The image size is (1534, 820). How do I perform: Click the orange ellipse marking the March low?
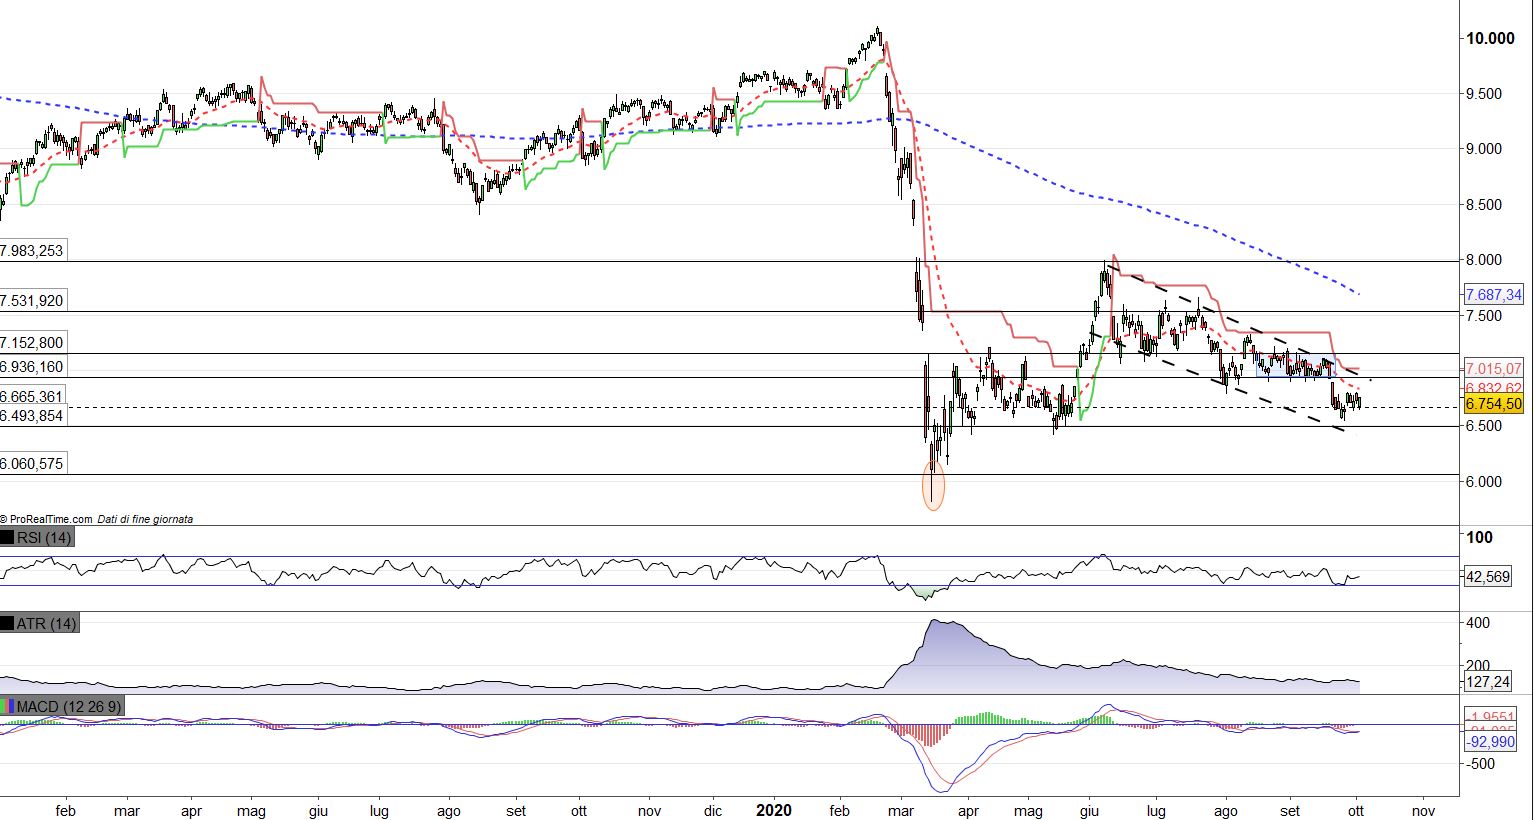(932, 487)
